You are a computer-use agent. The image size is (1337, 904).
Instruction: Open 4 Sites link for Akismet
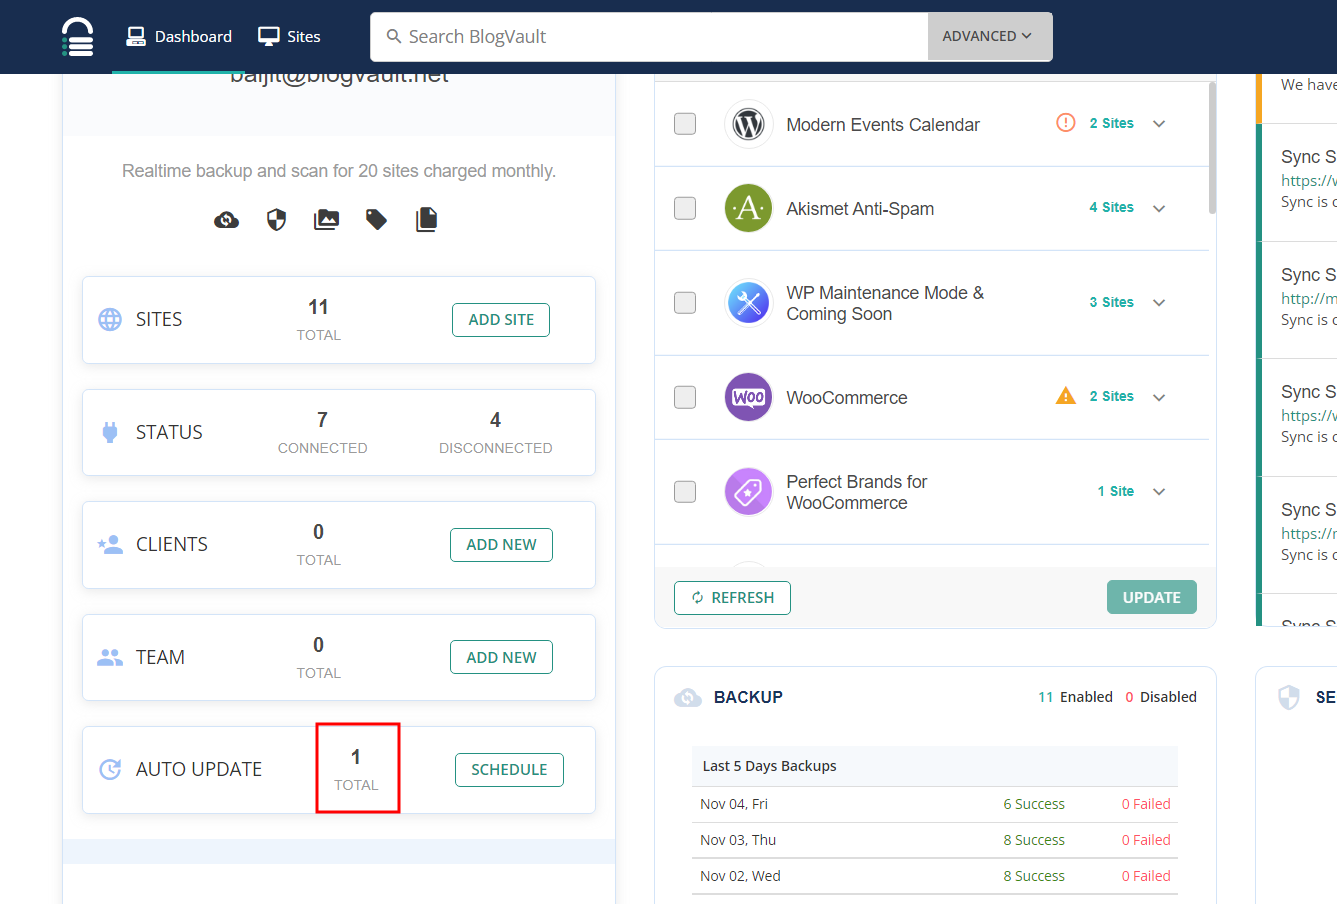(1112, 208)
